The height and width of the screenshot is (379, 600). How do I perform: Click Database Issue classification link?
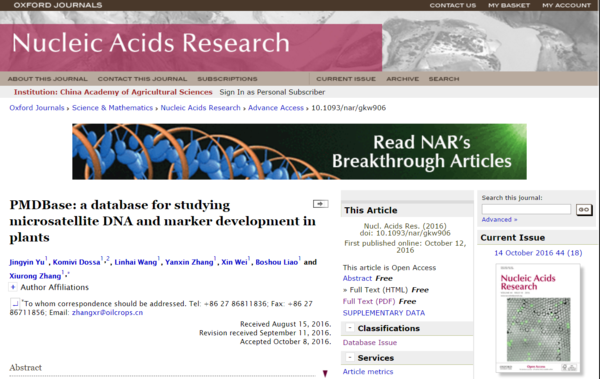click(370, 343)
